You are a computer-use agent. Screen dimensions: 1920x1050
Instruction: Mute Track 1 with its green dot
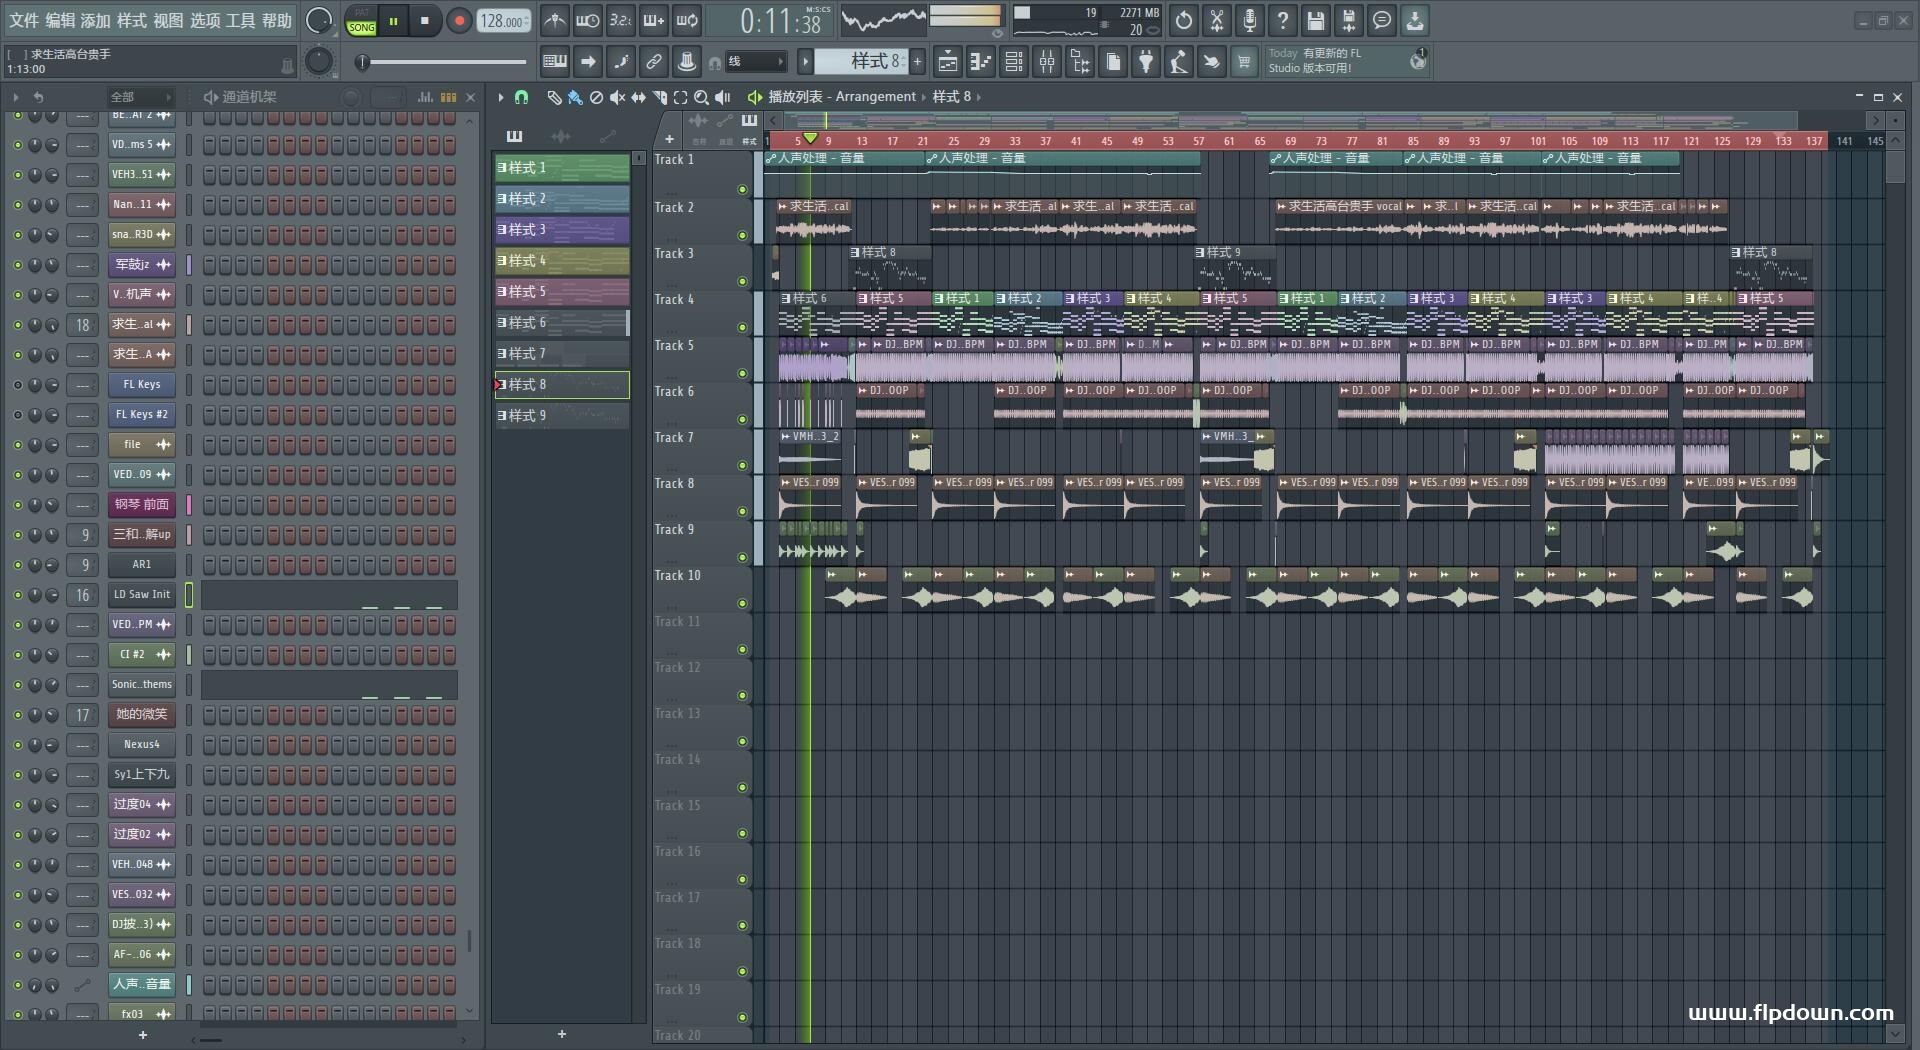[x=743, y=189]
